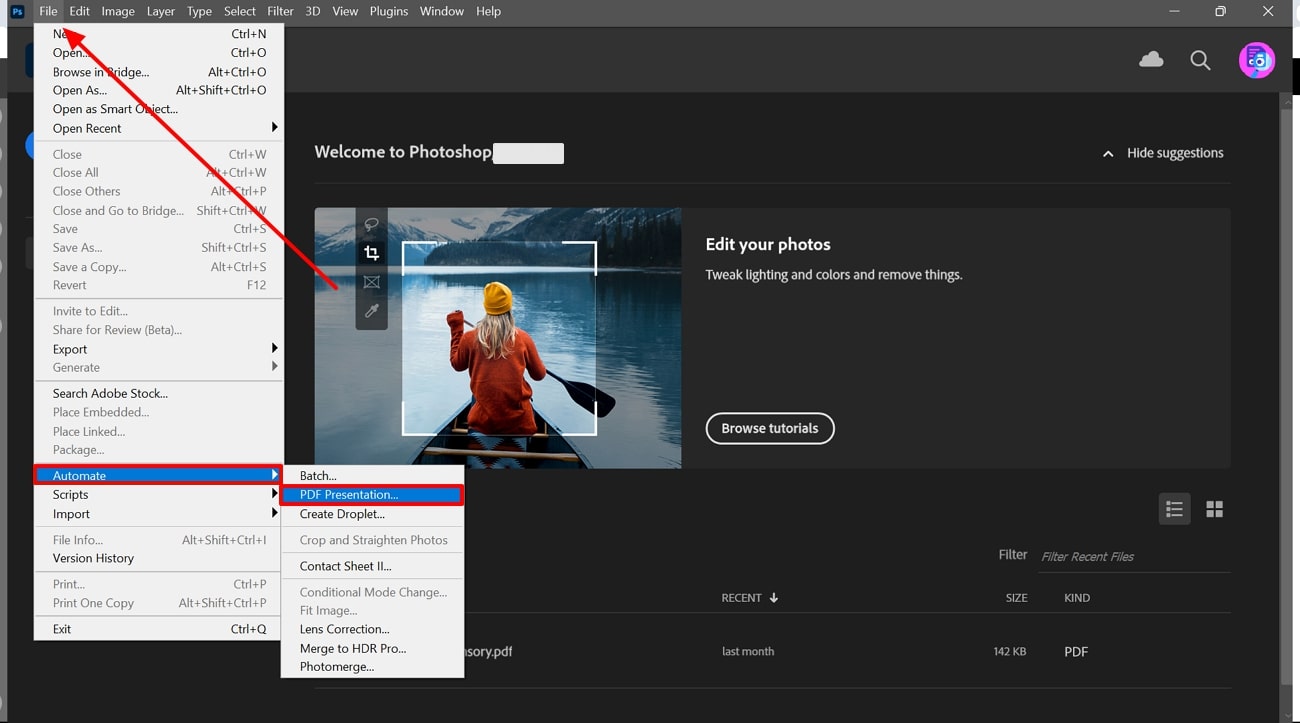
Task: Choose Photomerge...
Action: 372,666
